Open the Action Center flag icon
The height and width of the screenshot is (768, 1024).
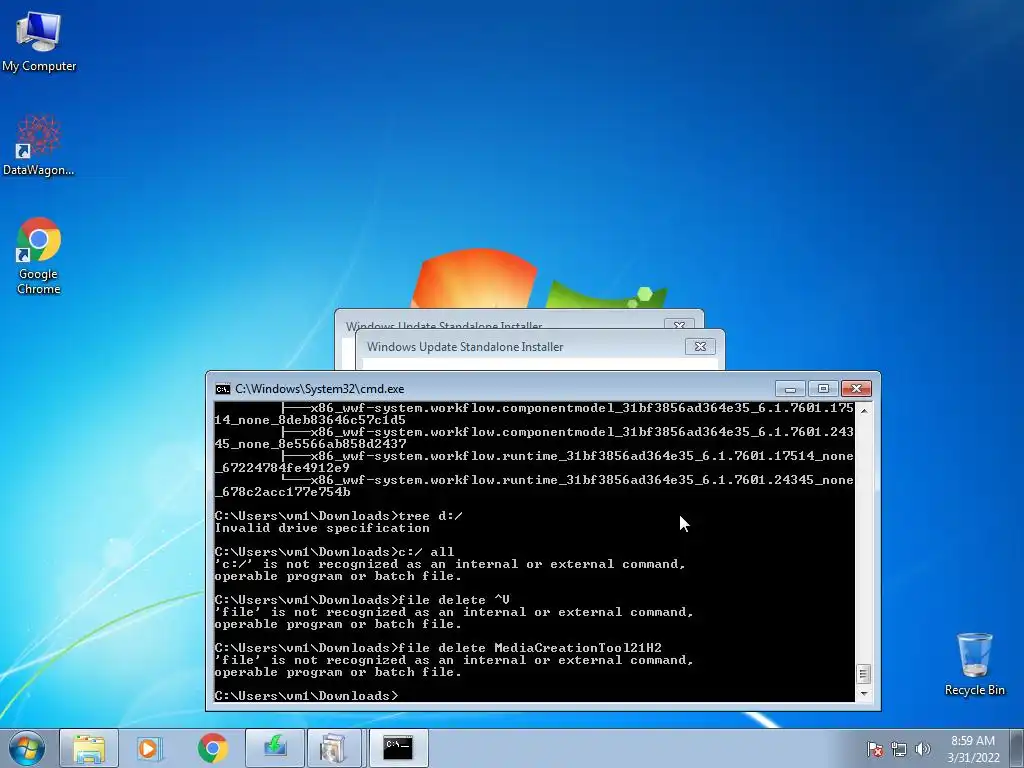tap(874, 749)
